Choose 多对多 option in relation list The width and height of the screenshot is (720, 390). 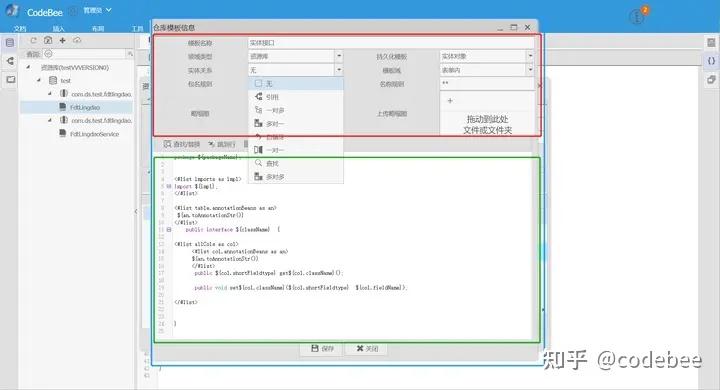pyautogui.click(x=296, y=177)
